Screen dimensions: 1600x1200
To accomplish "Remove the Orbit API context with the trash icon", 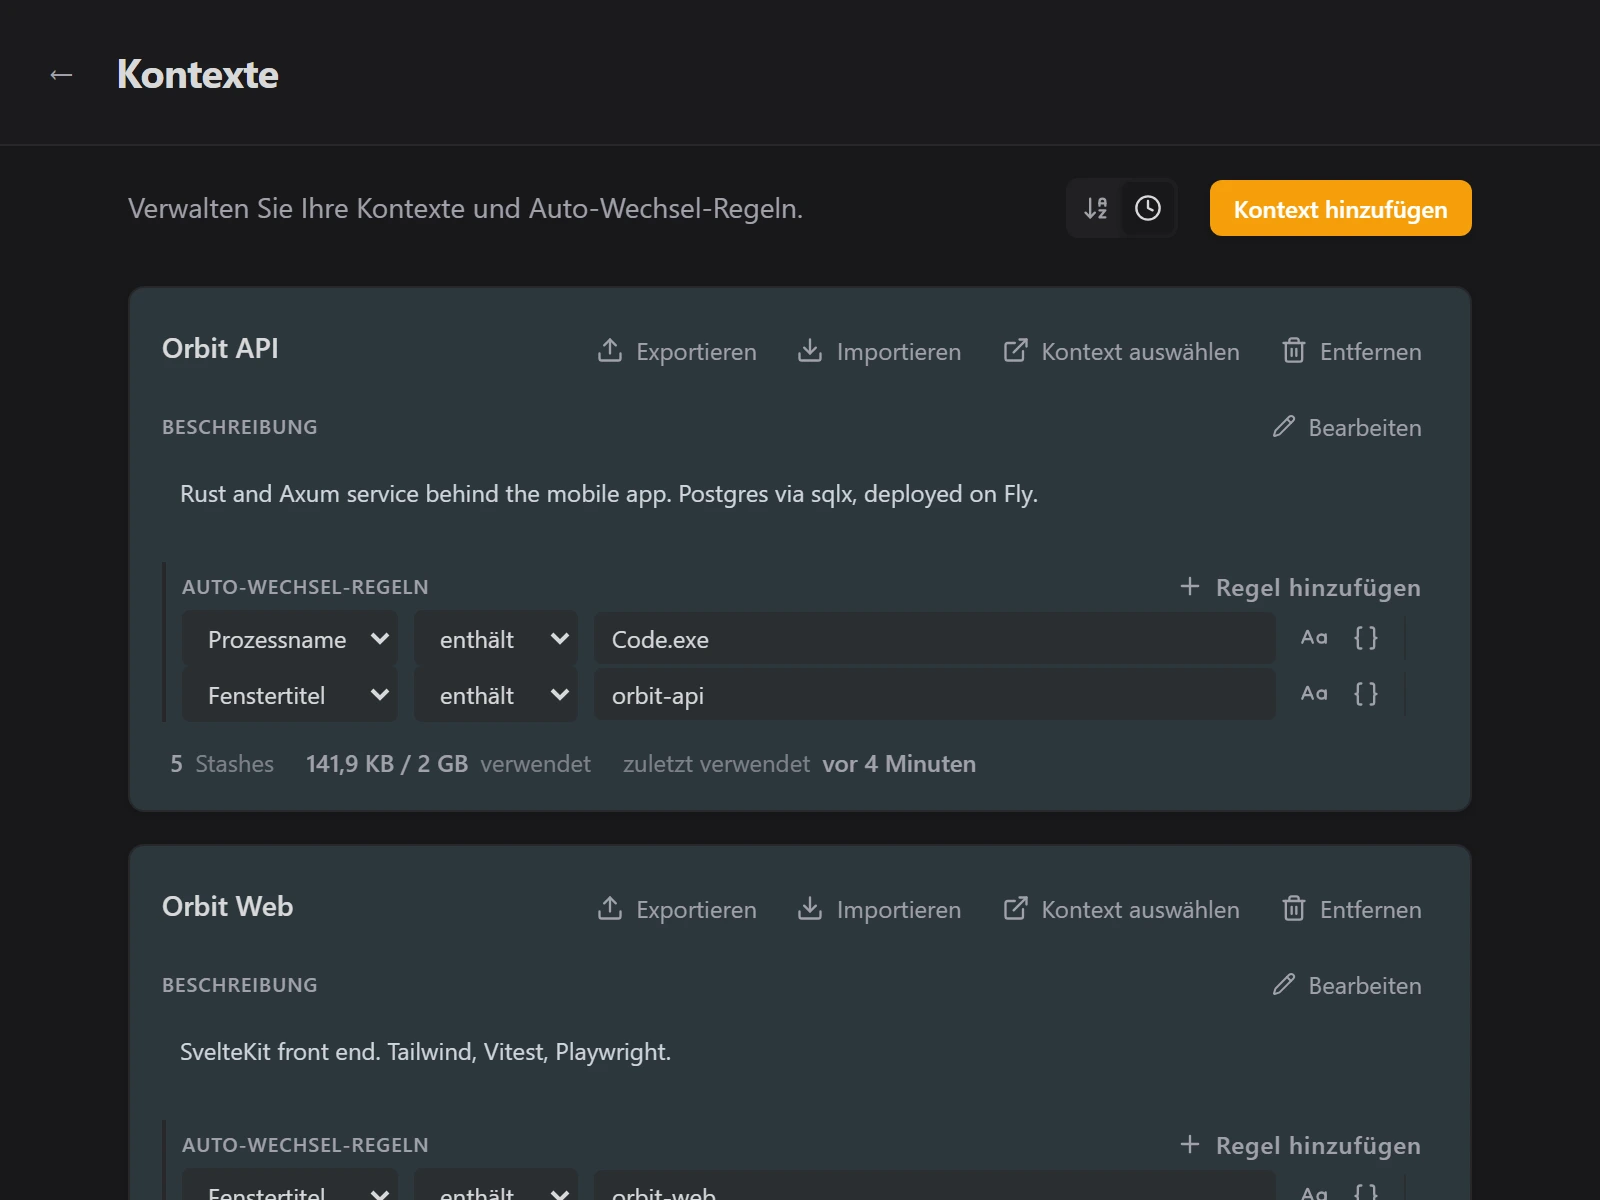I will point(1351,351).
